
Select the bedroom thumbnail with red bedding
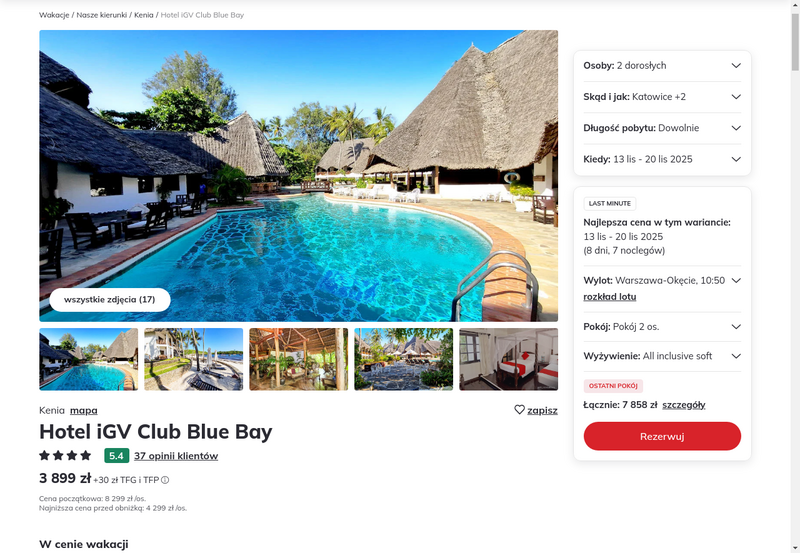coord(509,359)
